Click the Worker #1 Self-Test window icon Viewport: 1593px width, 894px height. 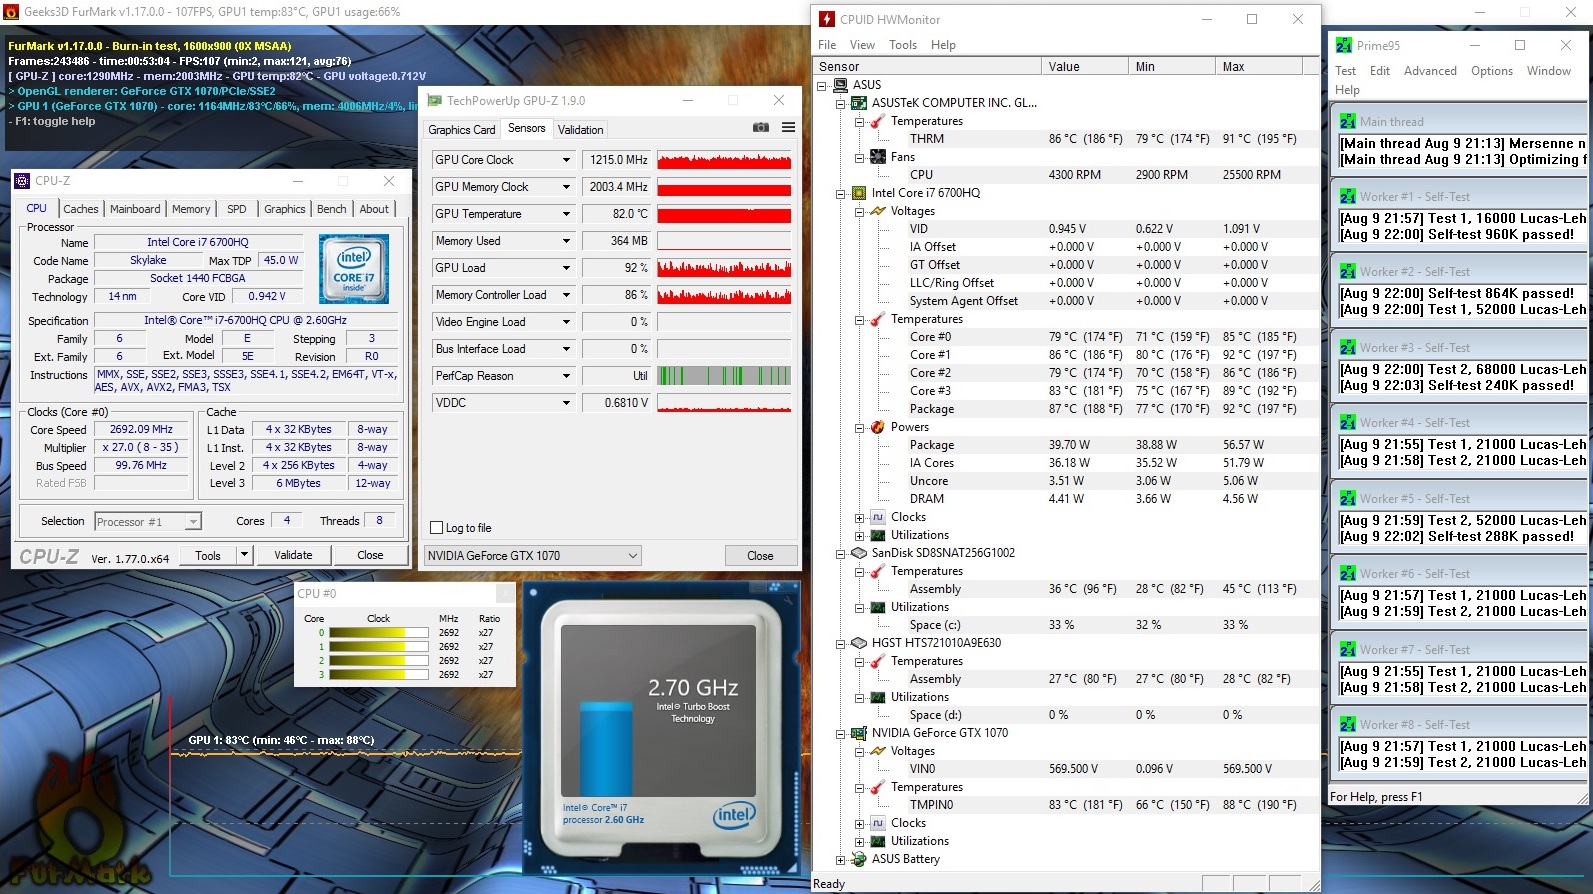click(1348, 197)
